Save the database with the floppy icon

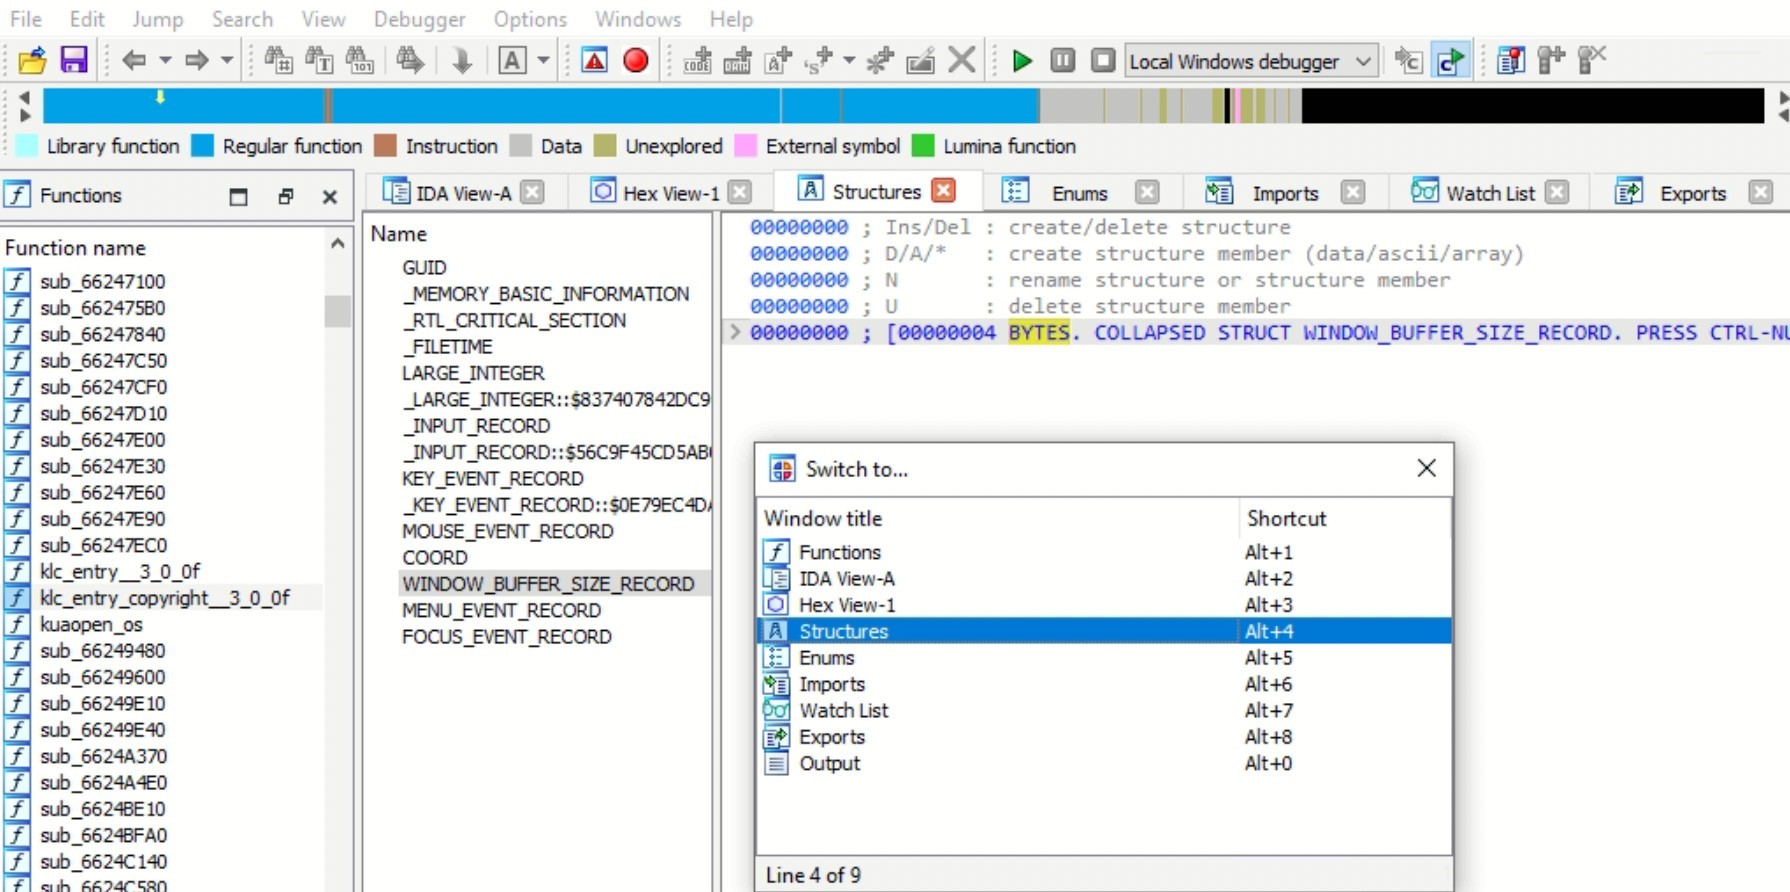pos(74,61)
